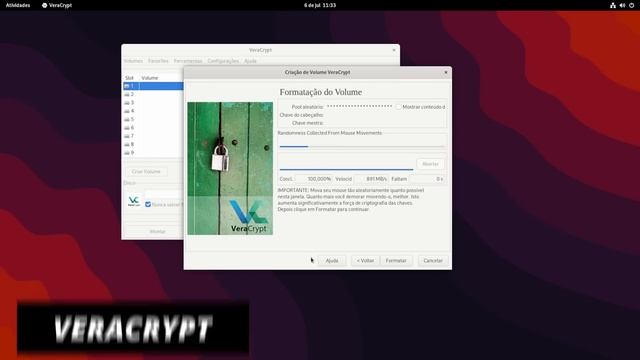Viewport: 640px width, 360px height.
Task: Select slot 8 in volume list
Action: [x=153, y=144]
